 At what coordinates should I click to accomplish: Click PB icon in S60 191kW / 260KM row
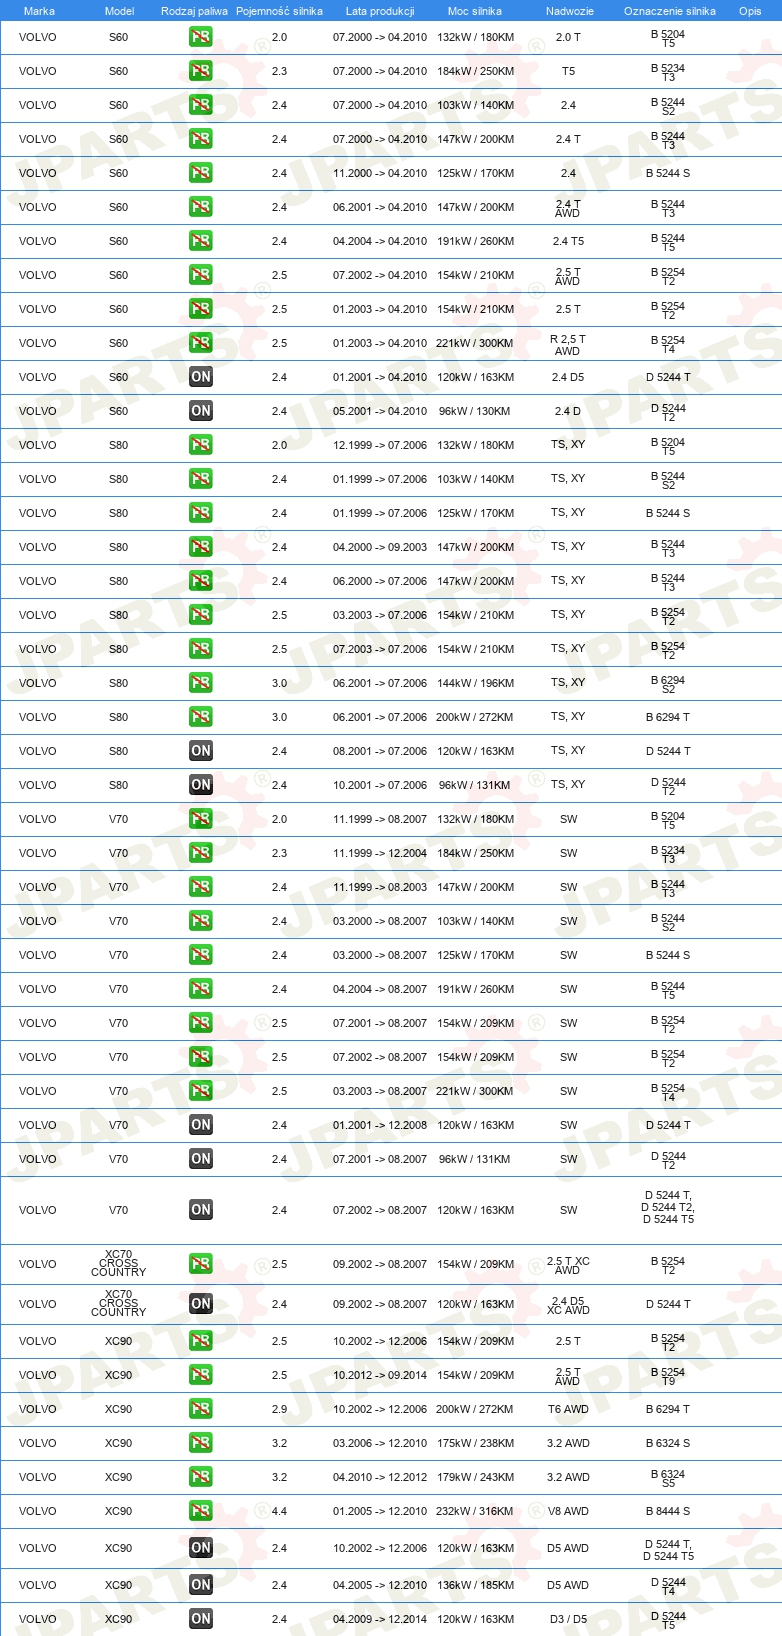[x=200, y=241]
